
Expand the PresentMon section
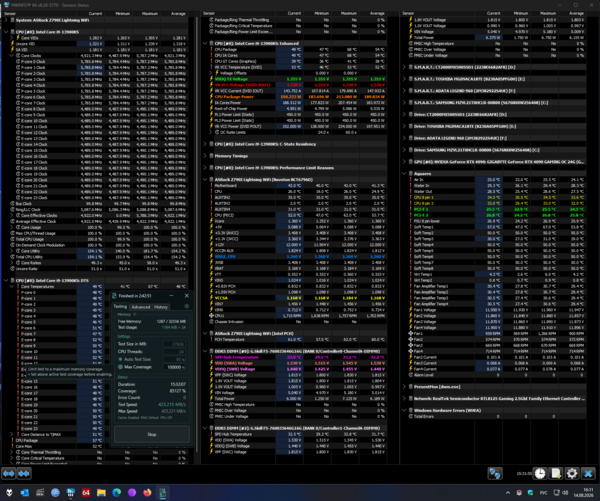tap(404, 387)
